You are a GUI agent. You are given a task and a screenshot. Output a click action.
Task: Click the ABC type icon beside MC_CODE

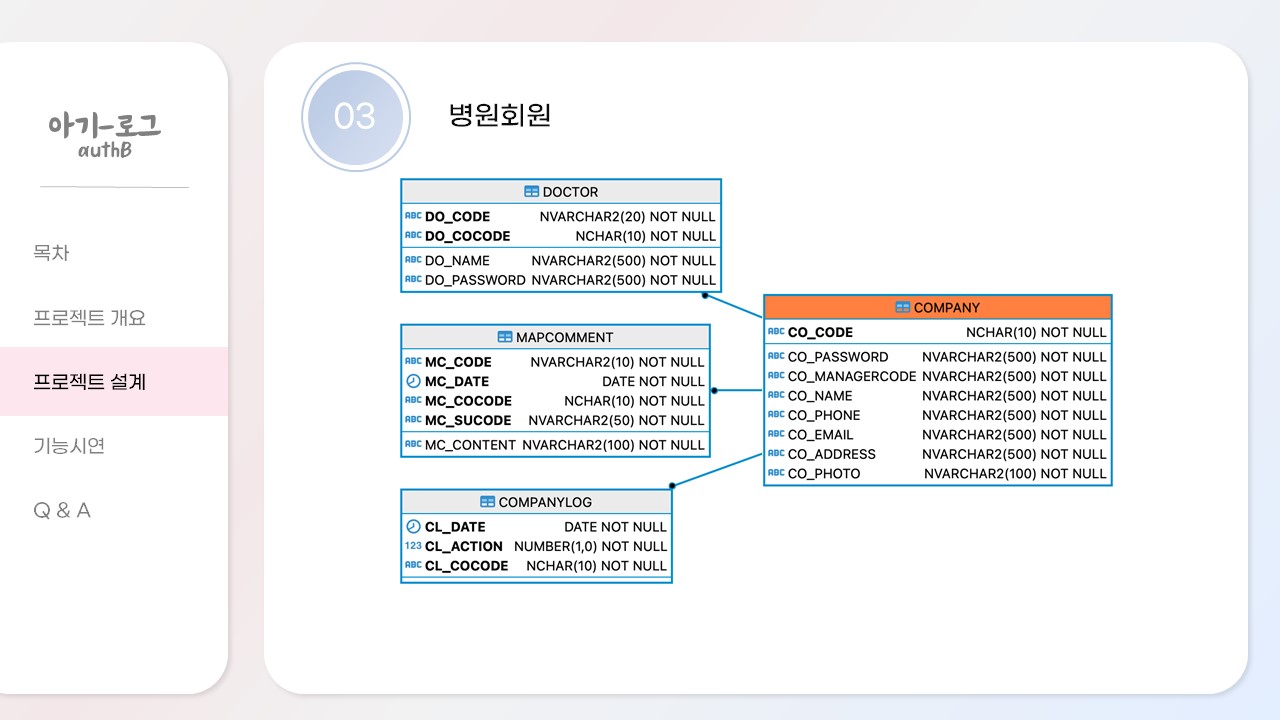tap(413, 362)
